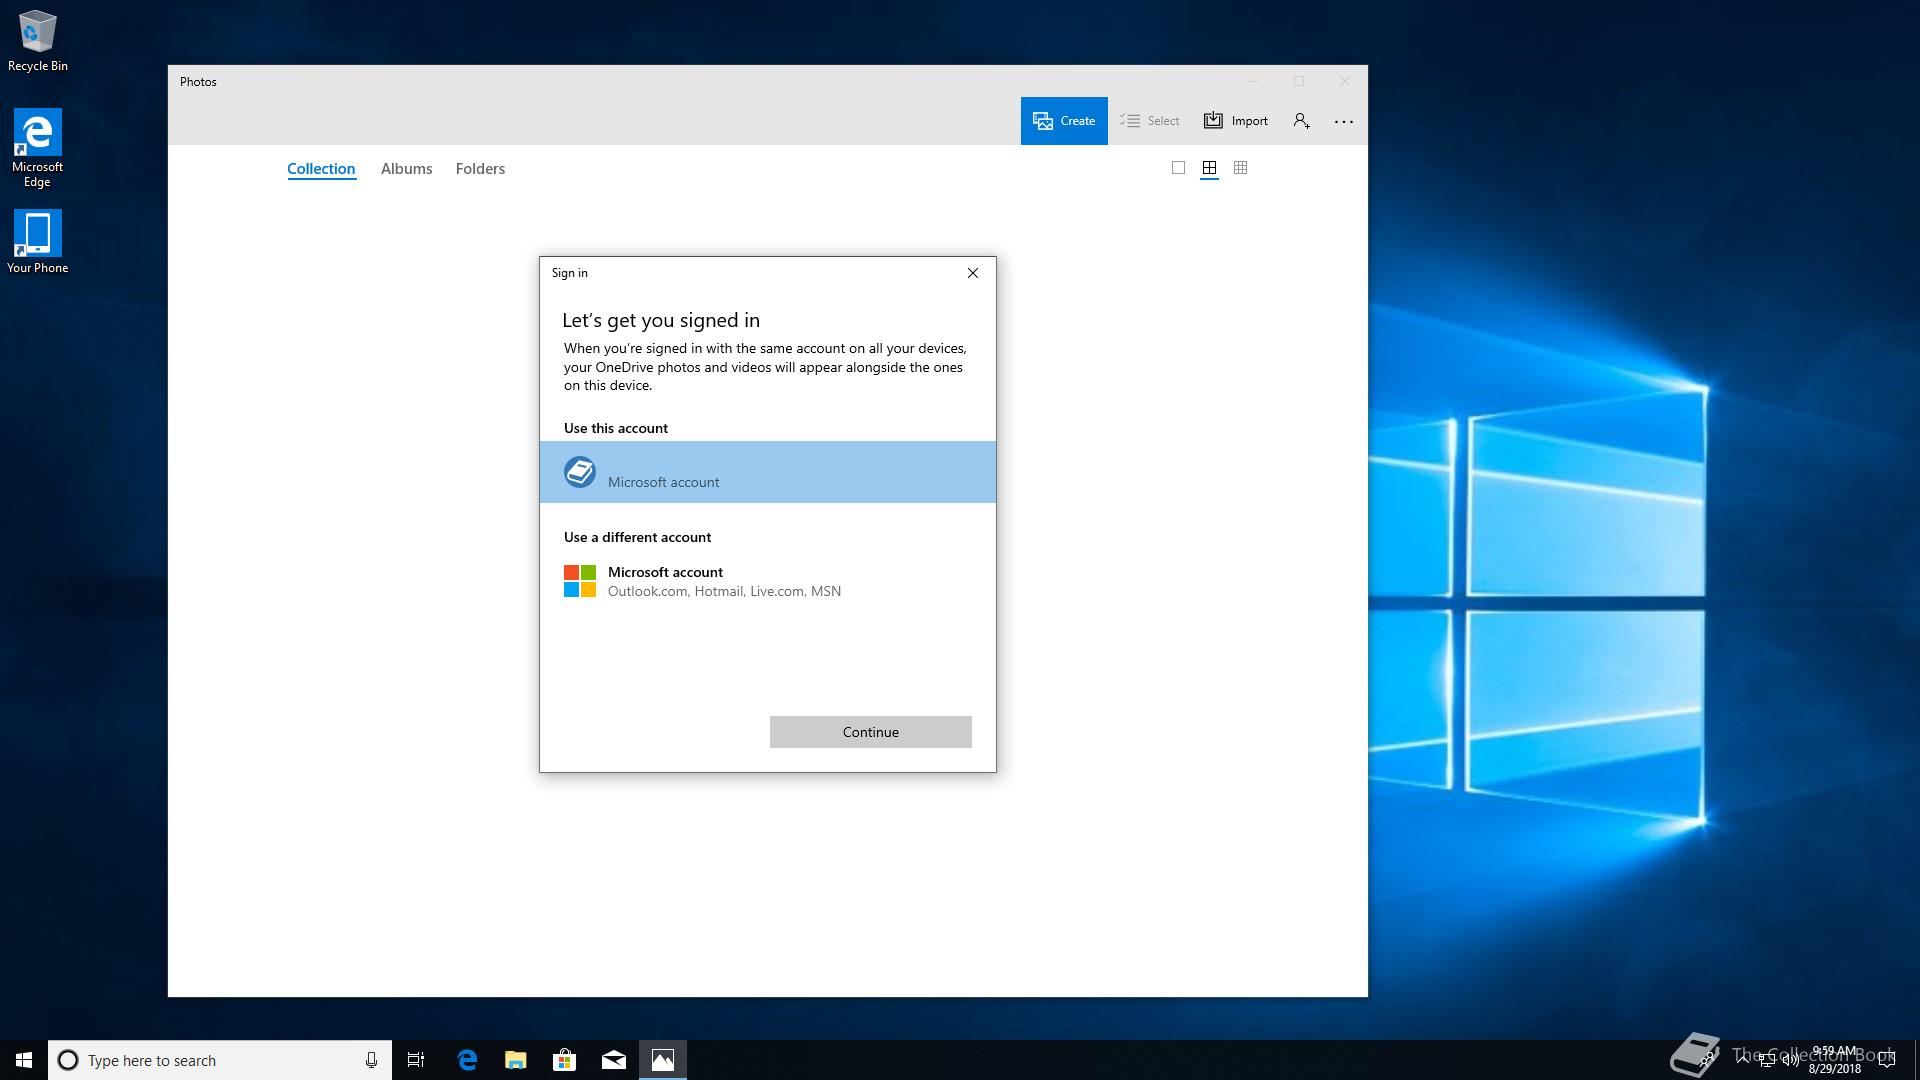Maximize the Photos window
Viewport: 1920px width, 1080px height.
tap(1299, 81)
